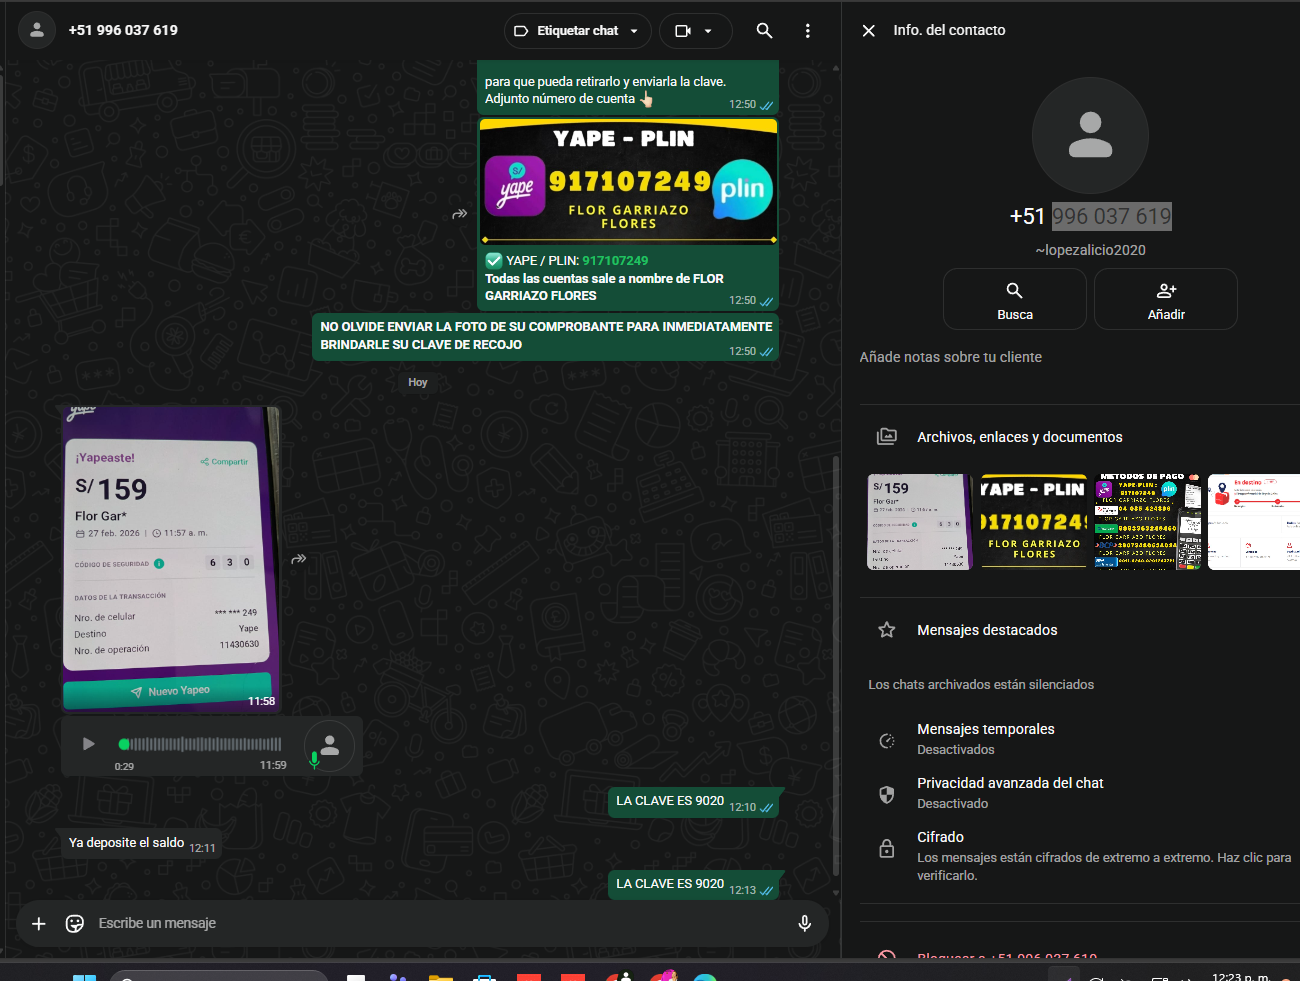Image resolution: width=1300 pixels, height=981 pixels.
Task: Open the emoji picker icon
Action: tap(75, 923)
